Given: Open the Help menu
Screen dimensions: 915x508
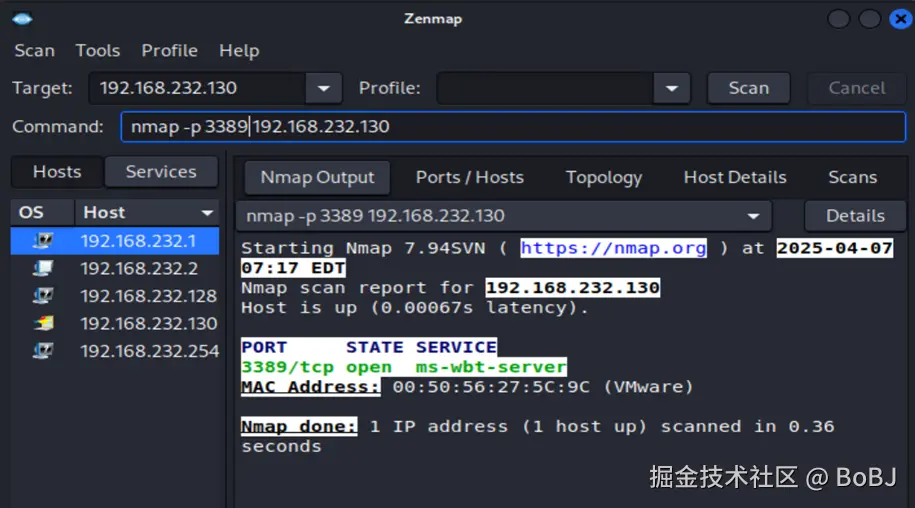Looking at the screenshot, I should tap(239, 51).
